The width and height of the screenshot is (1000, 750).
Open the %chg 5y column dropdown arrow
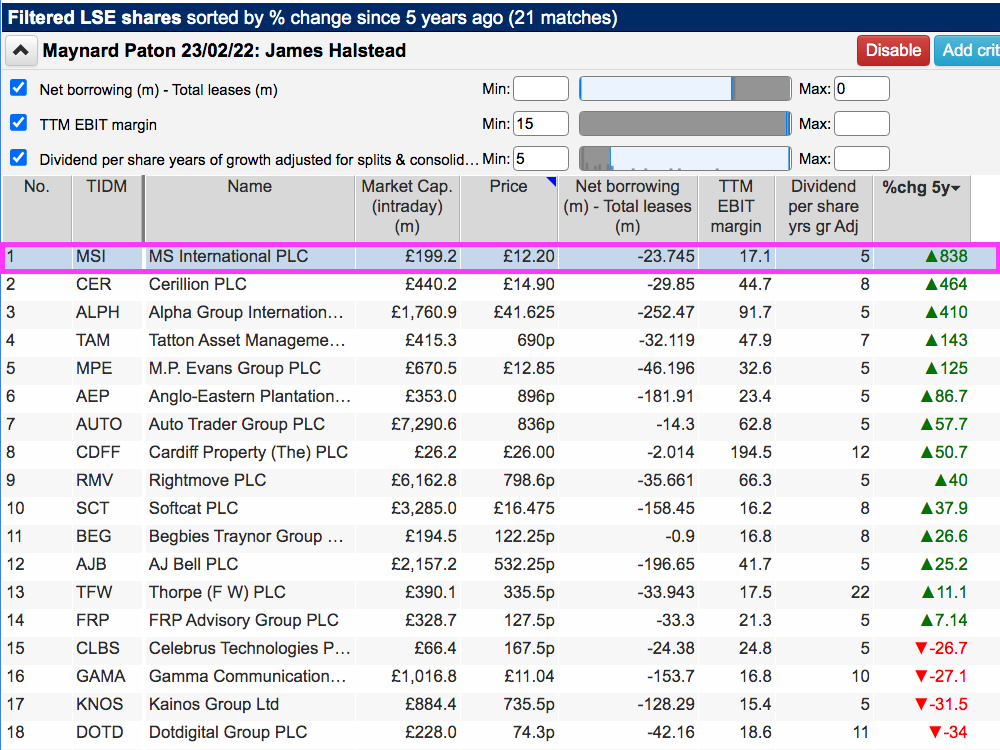(x=955, y=188)
